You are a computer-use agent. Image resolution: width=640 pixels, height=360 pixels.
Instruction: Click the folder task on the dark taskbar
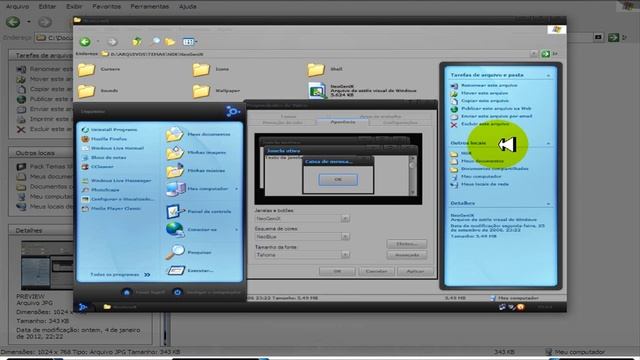[x=120, y=307]
